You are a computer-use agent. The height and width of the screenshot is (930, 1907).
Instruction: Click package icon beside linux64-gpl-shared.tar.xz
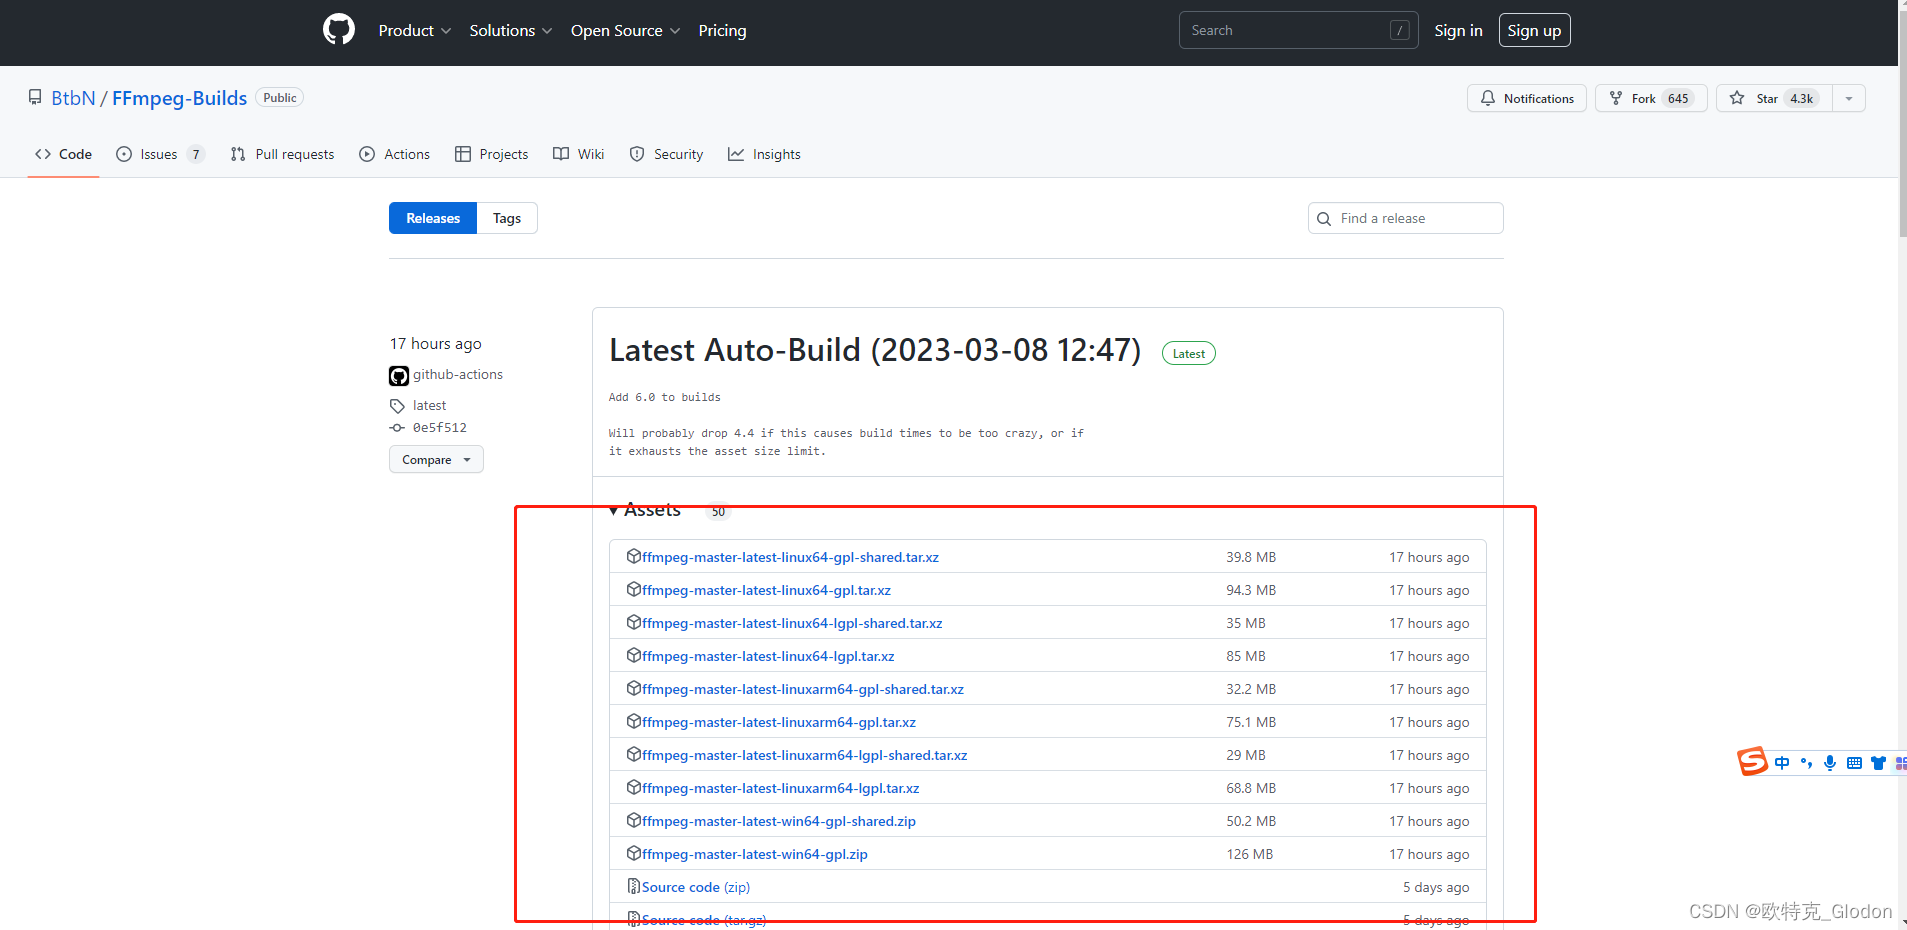pos(633,556)
